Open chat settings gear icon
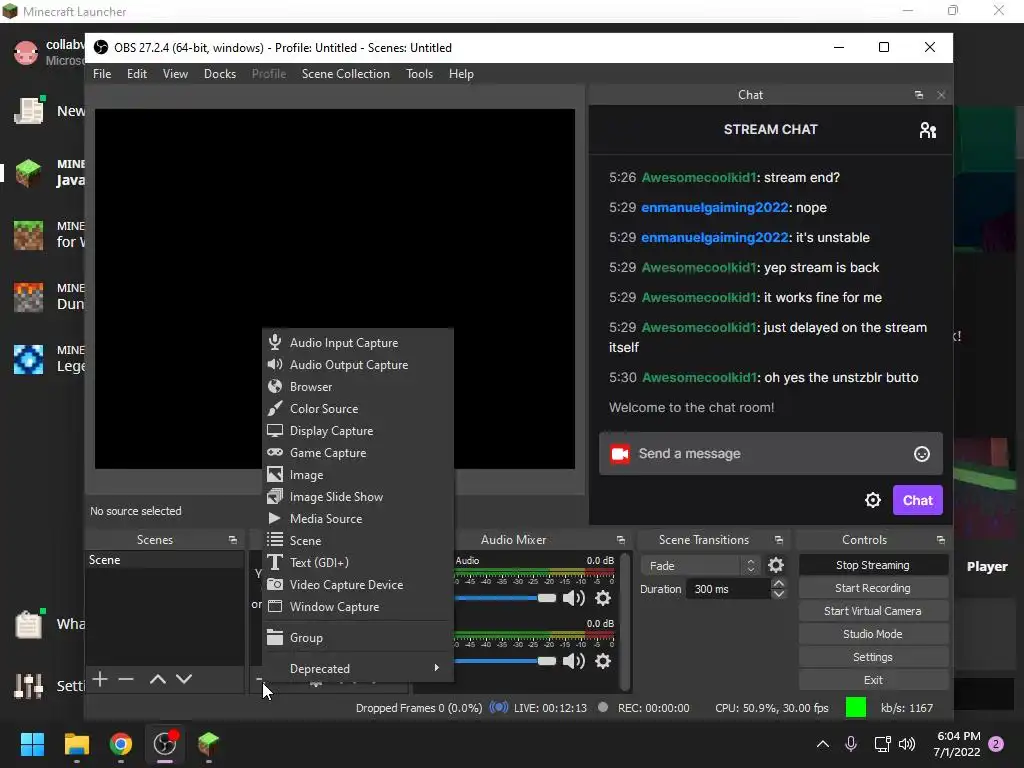The width and height of the screenshot is (1024, 768). pos(872,500)
